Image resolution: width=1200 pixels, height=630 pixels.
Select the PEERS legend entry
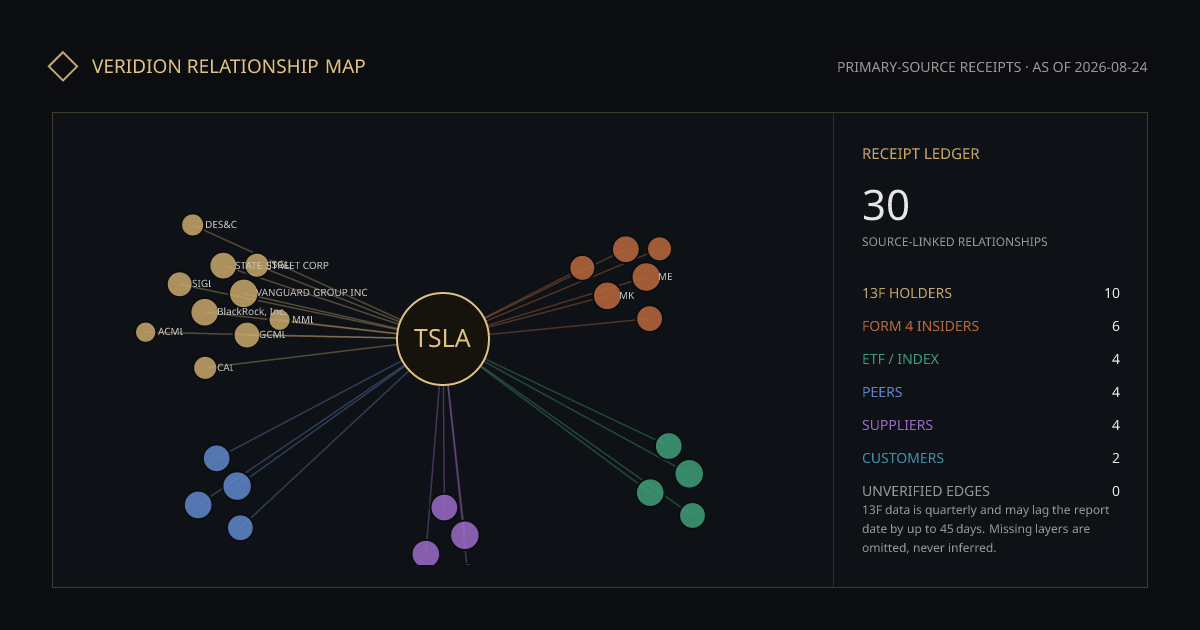pyautogui.click(x=883, y=392)
